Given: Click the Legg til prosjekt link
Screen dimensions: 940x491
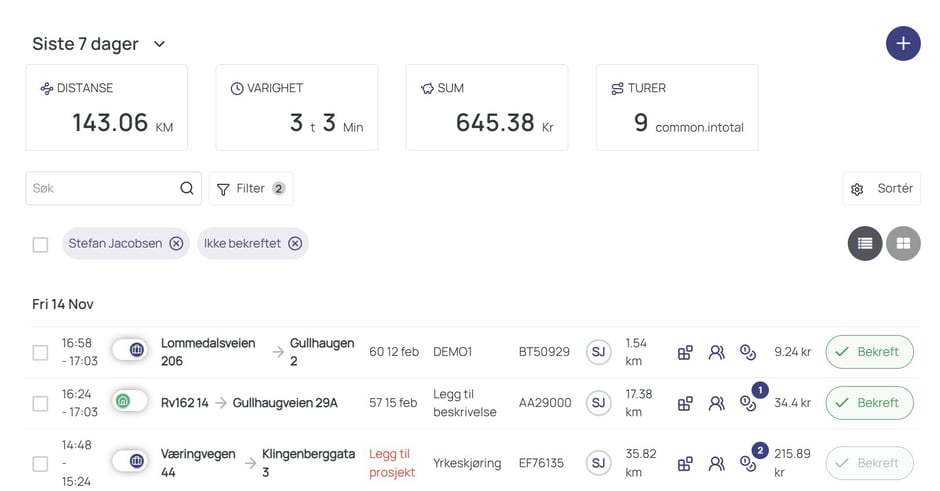Looking at the screenshot, I should click(392, 463).
